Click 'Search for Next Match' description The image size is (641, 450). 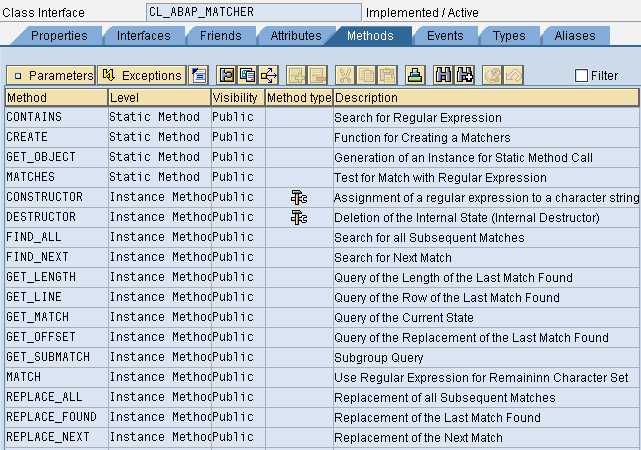tap(393, 258)
